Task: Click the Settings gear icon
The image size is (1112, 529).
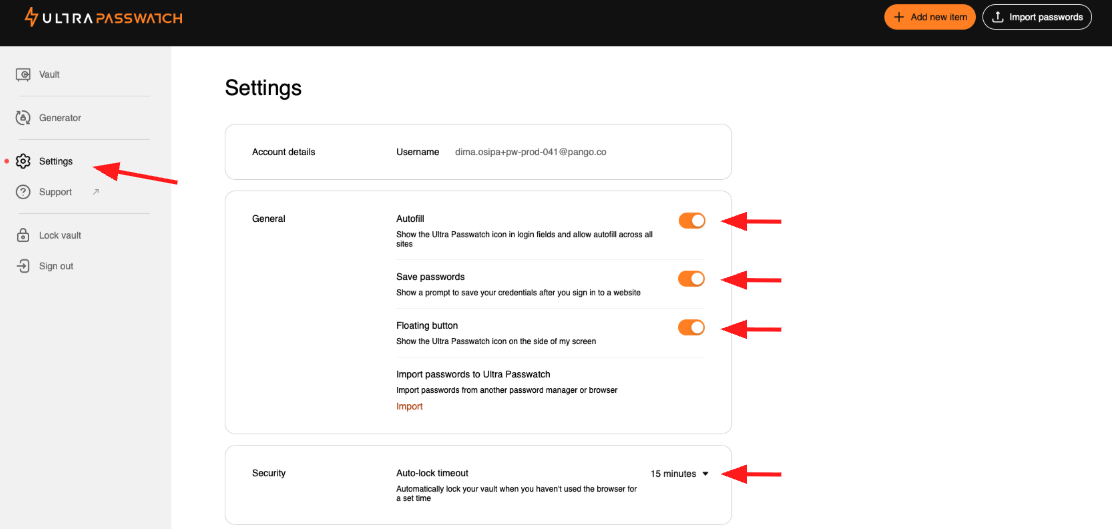Action: 23,161
